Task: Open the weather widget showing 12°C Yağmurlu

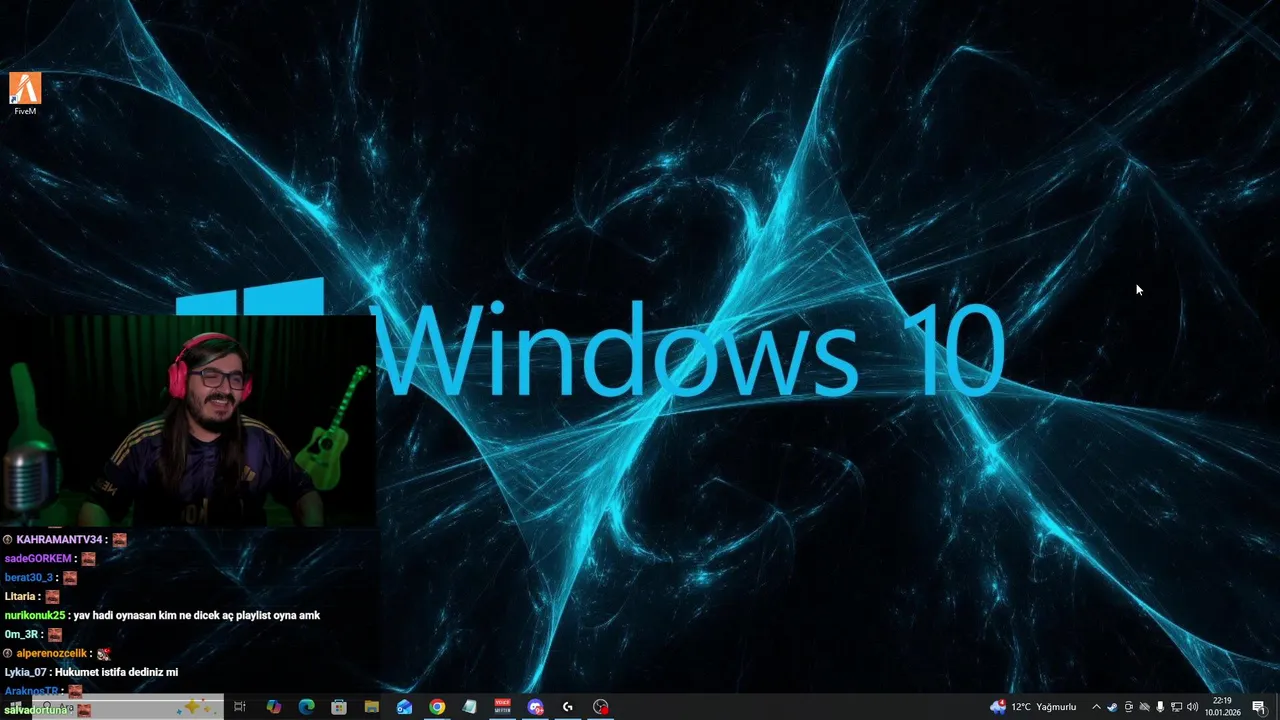Action: click(1033, 707)
